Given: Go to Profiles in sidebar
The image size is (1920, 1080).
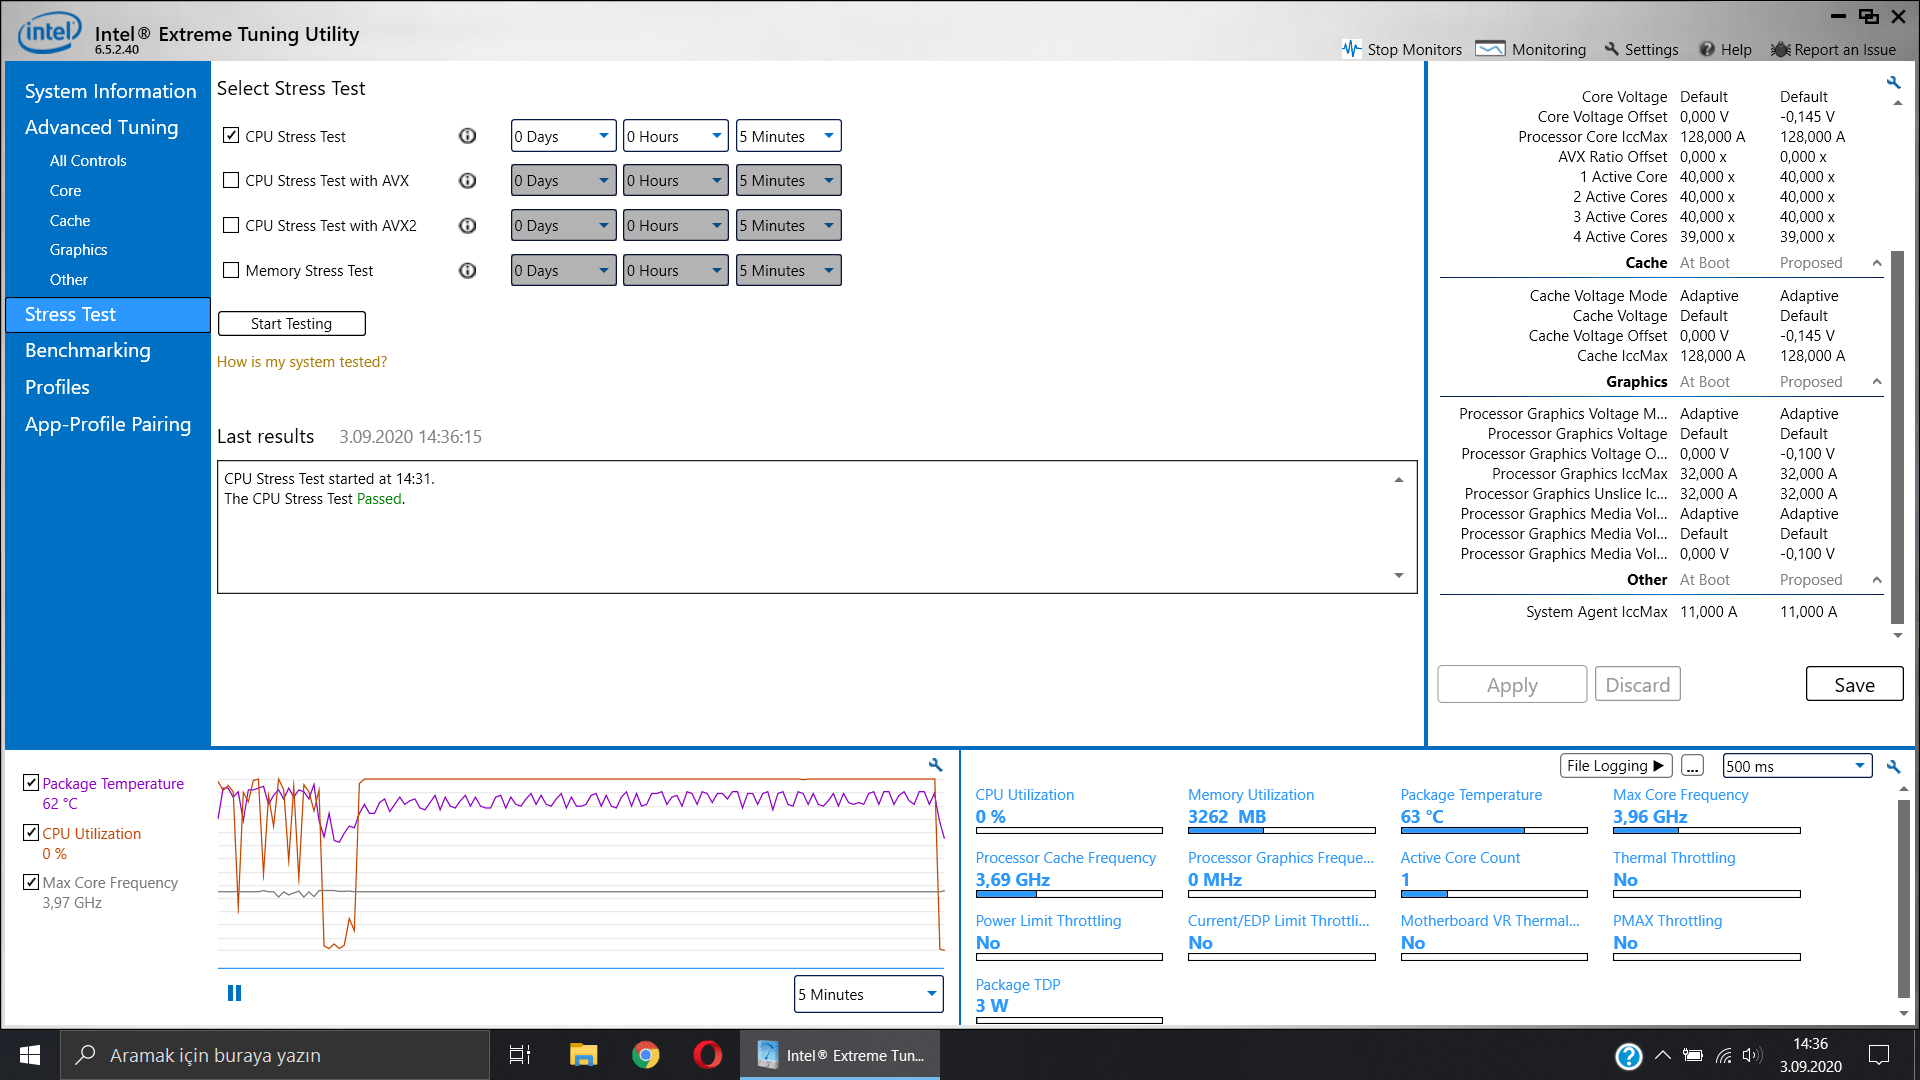Looking at the screenshot, I should 57,387.
